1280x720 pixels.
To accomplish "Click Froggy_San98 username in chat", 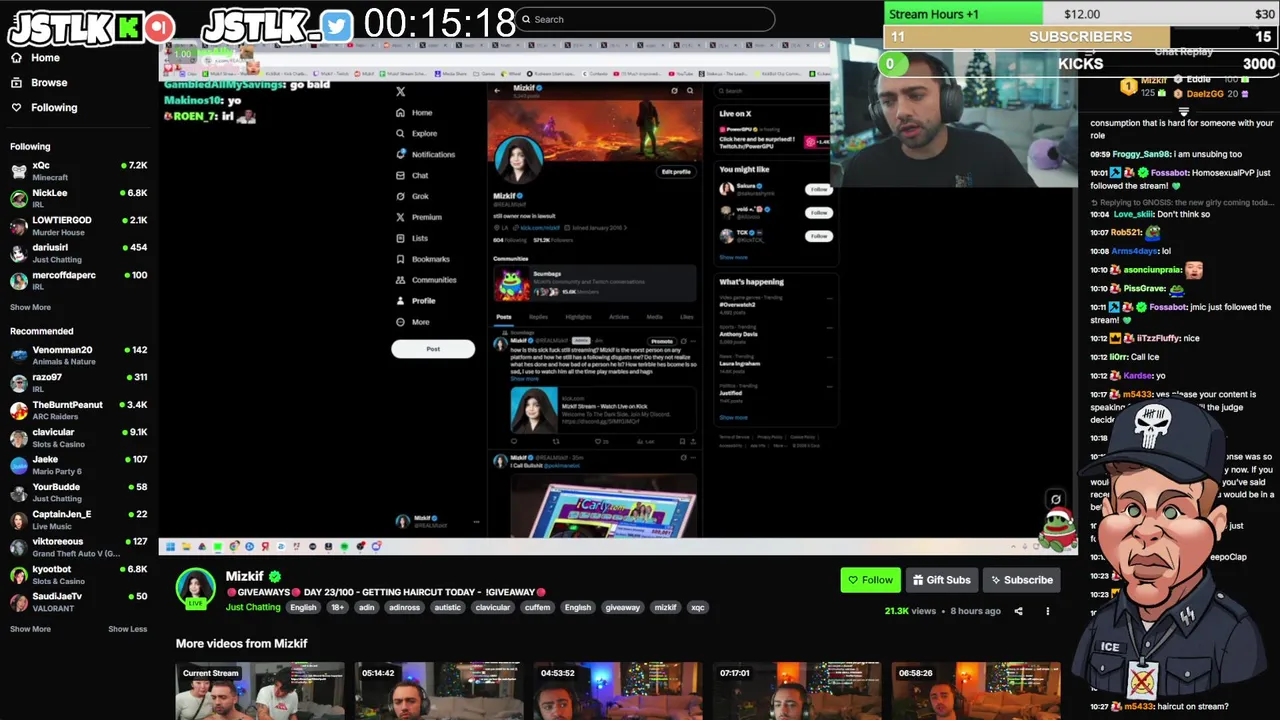I will point(1139,154).
